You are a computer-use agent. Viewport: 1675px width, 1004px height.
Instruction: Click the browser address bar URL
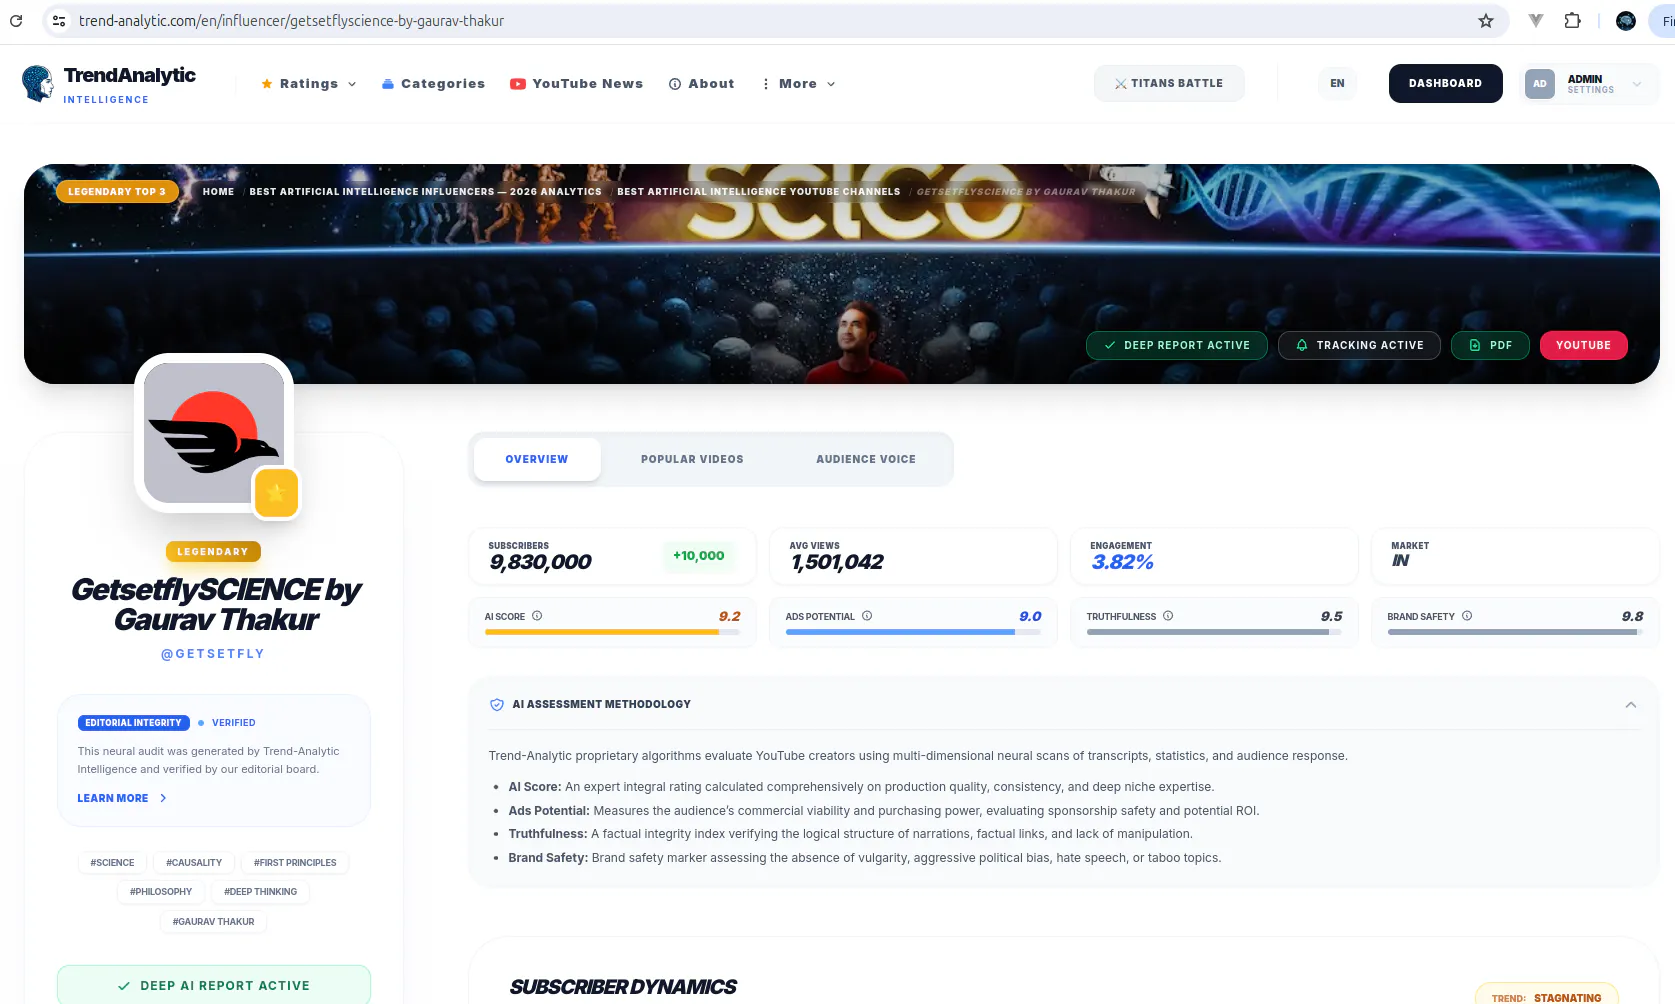point(291,20)
